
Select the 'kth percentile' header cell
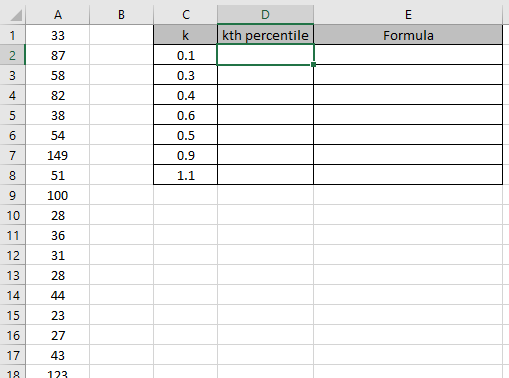pos(265,35)
